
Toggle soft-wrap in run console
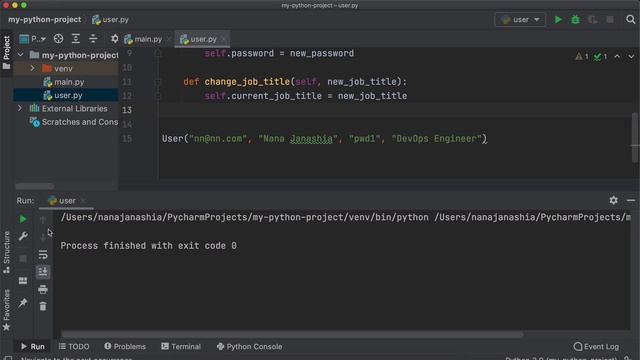point(43,255)
